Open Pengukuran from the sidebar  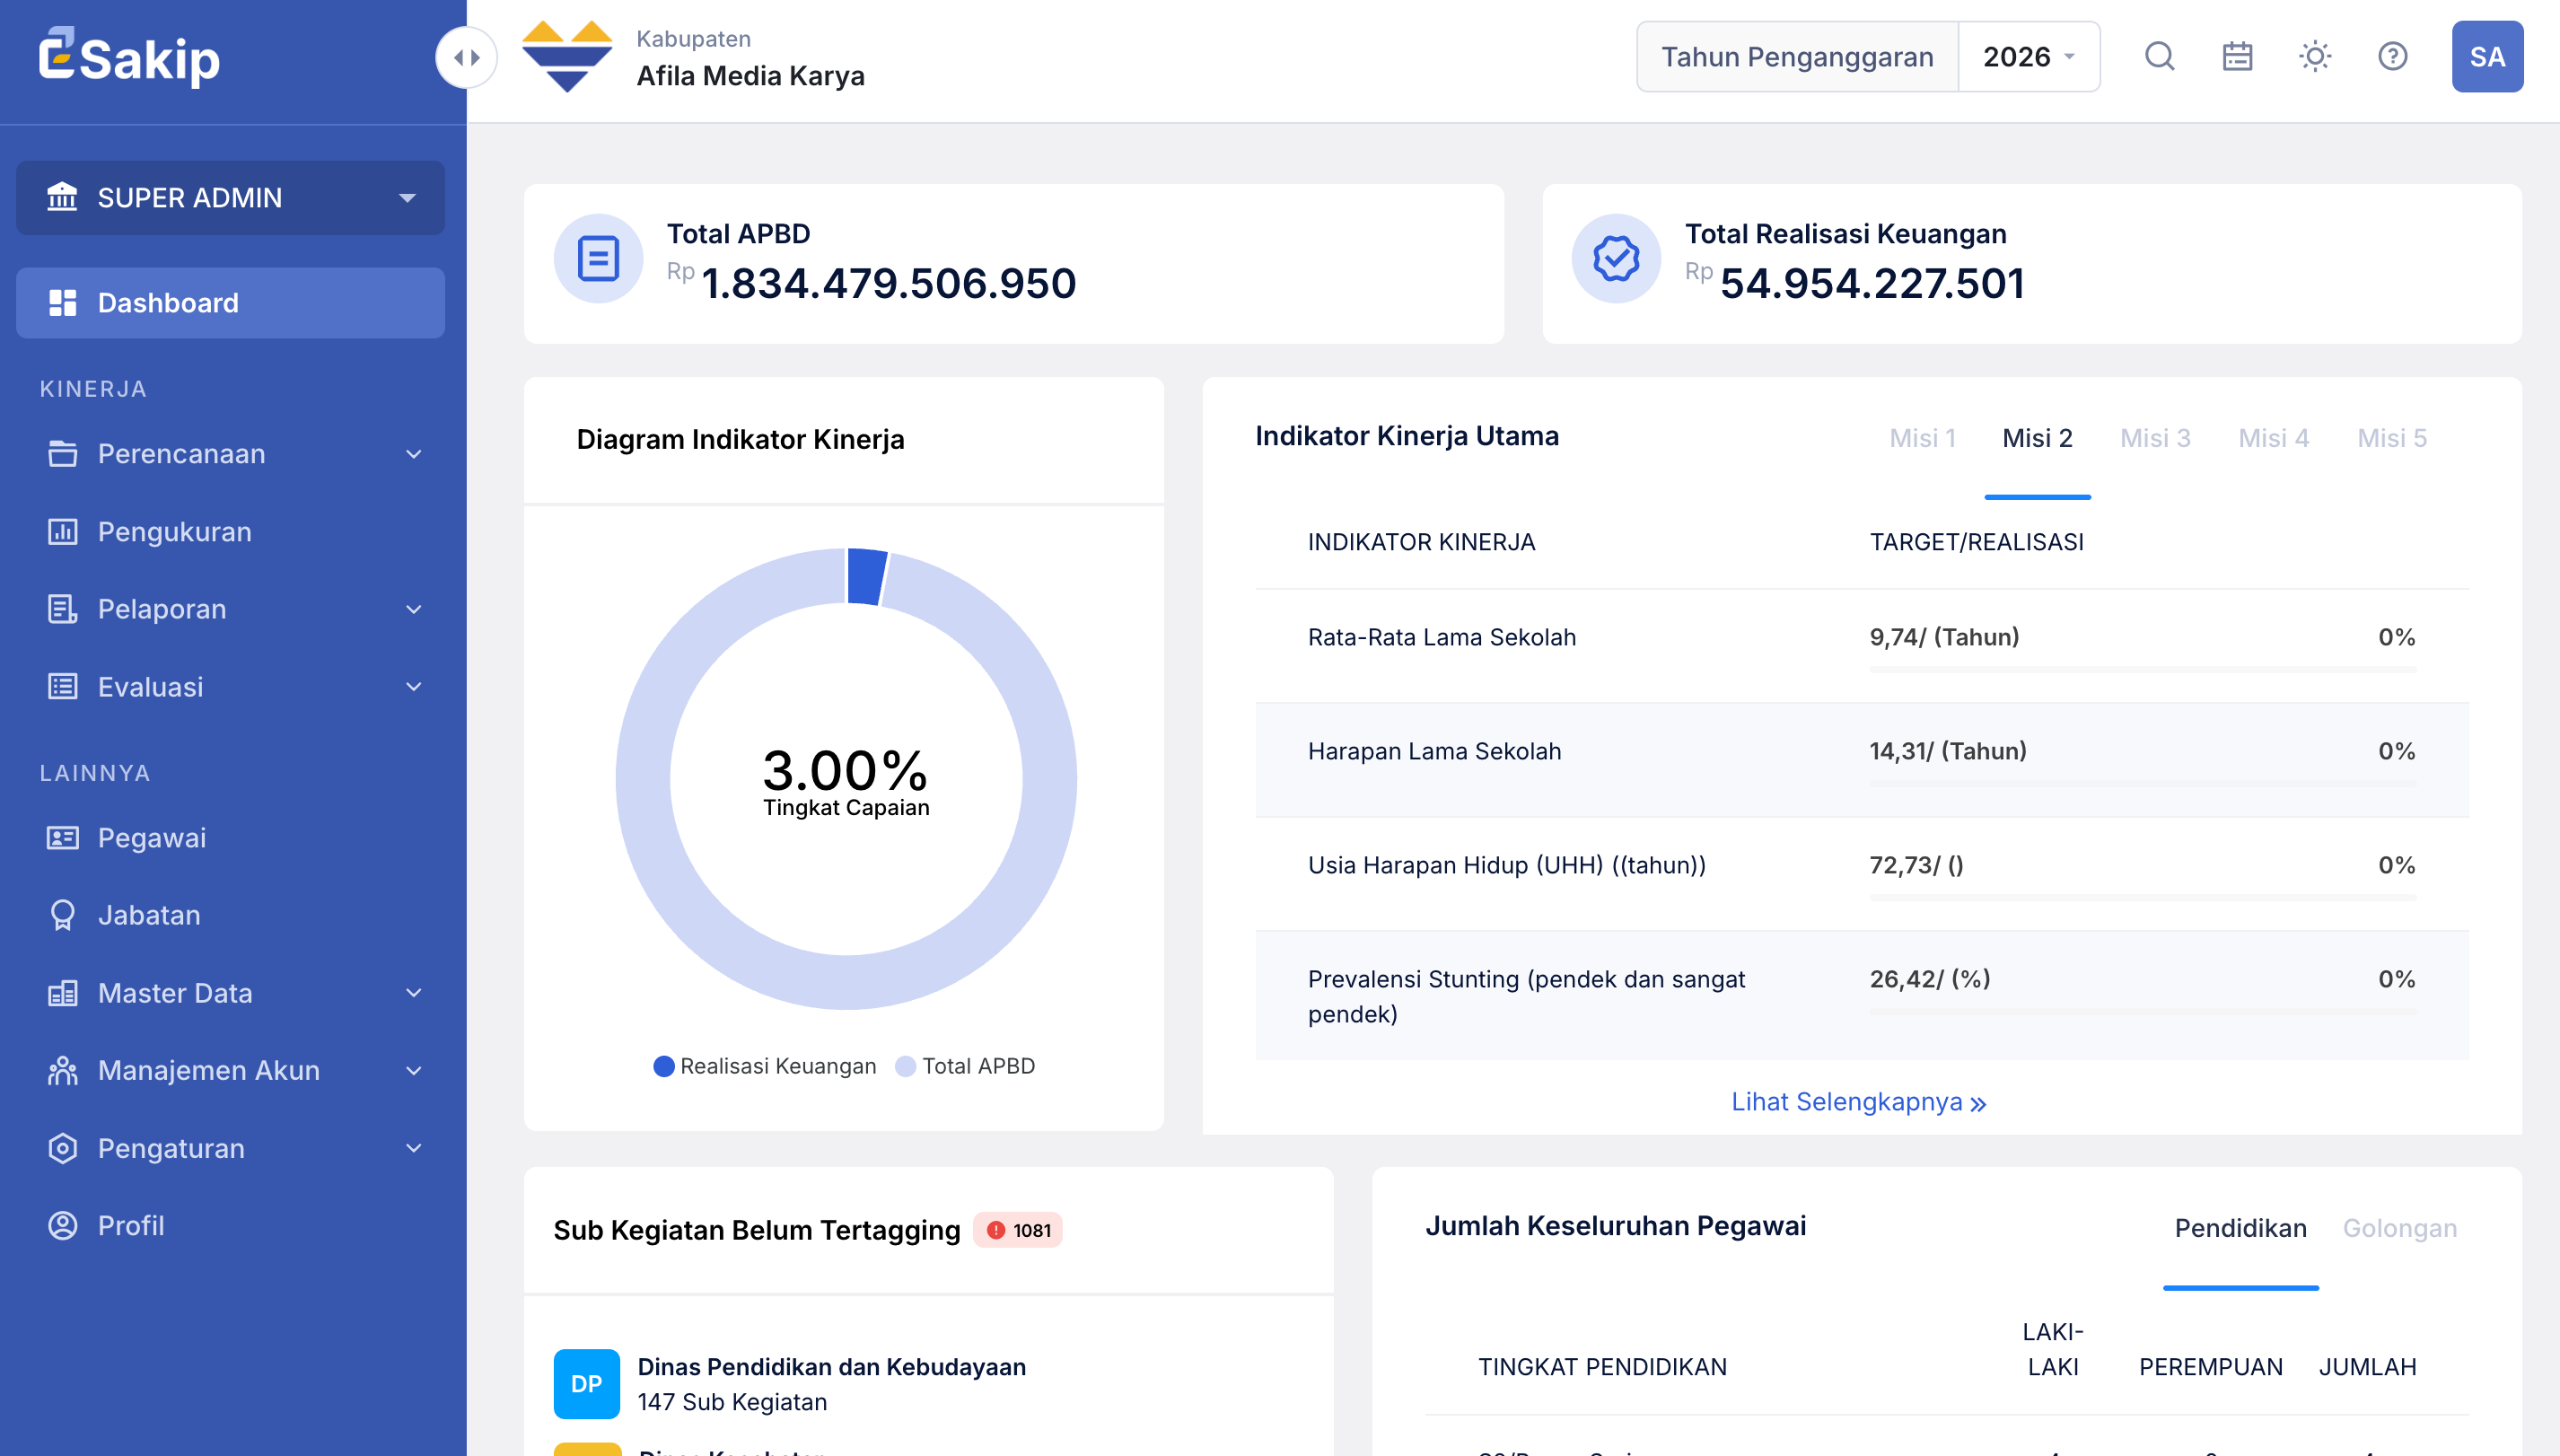pos(174,531)
